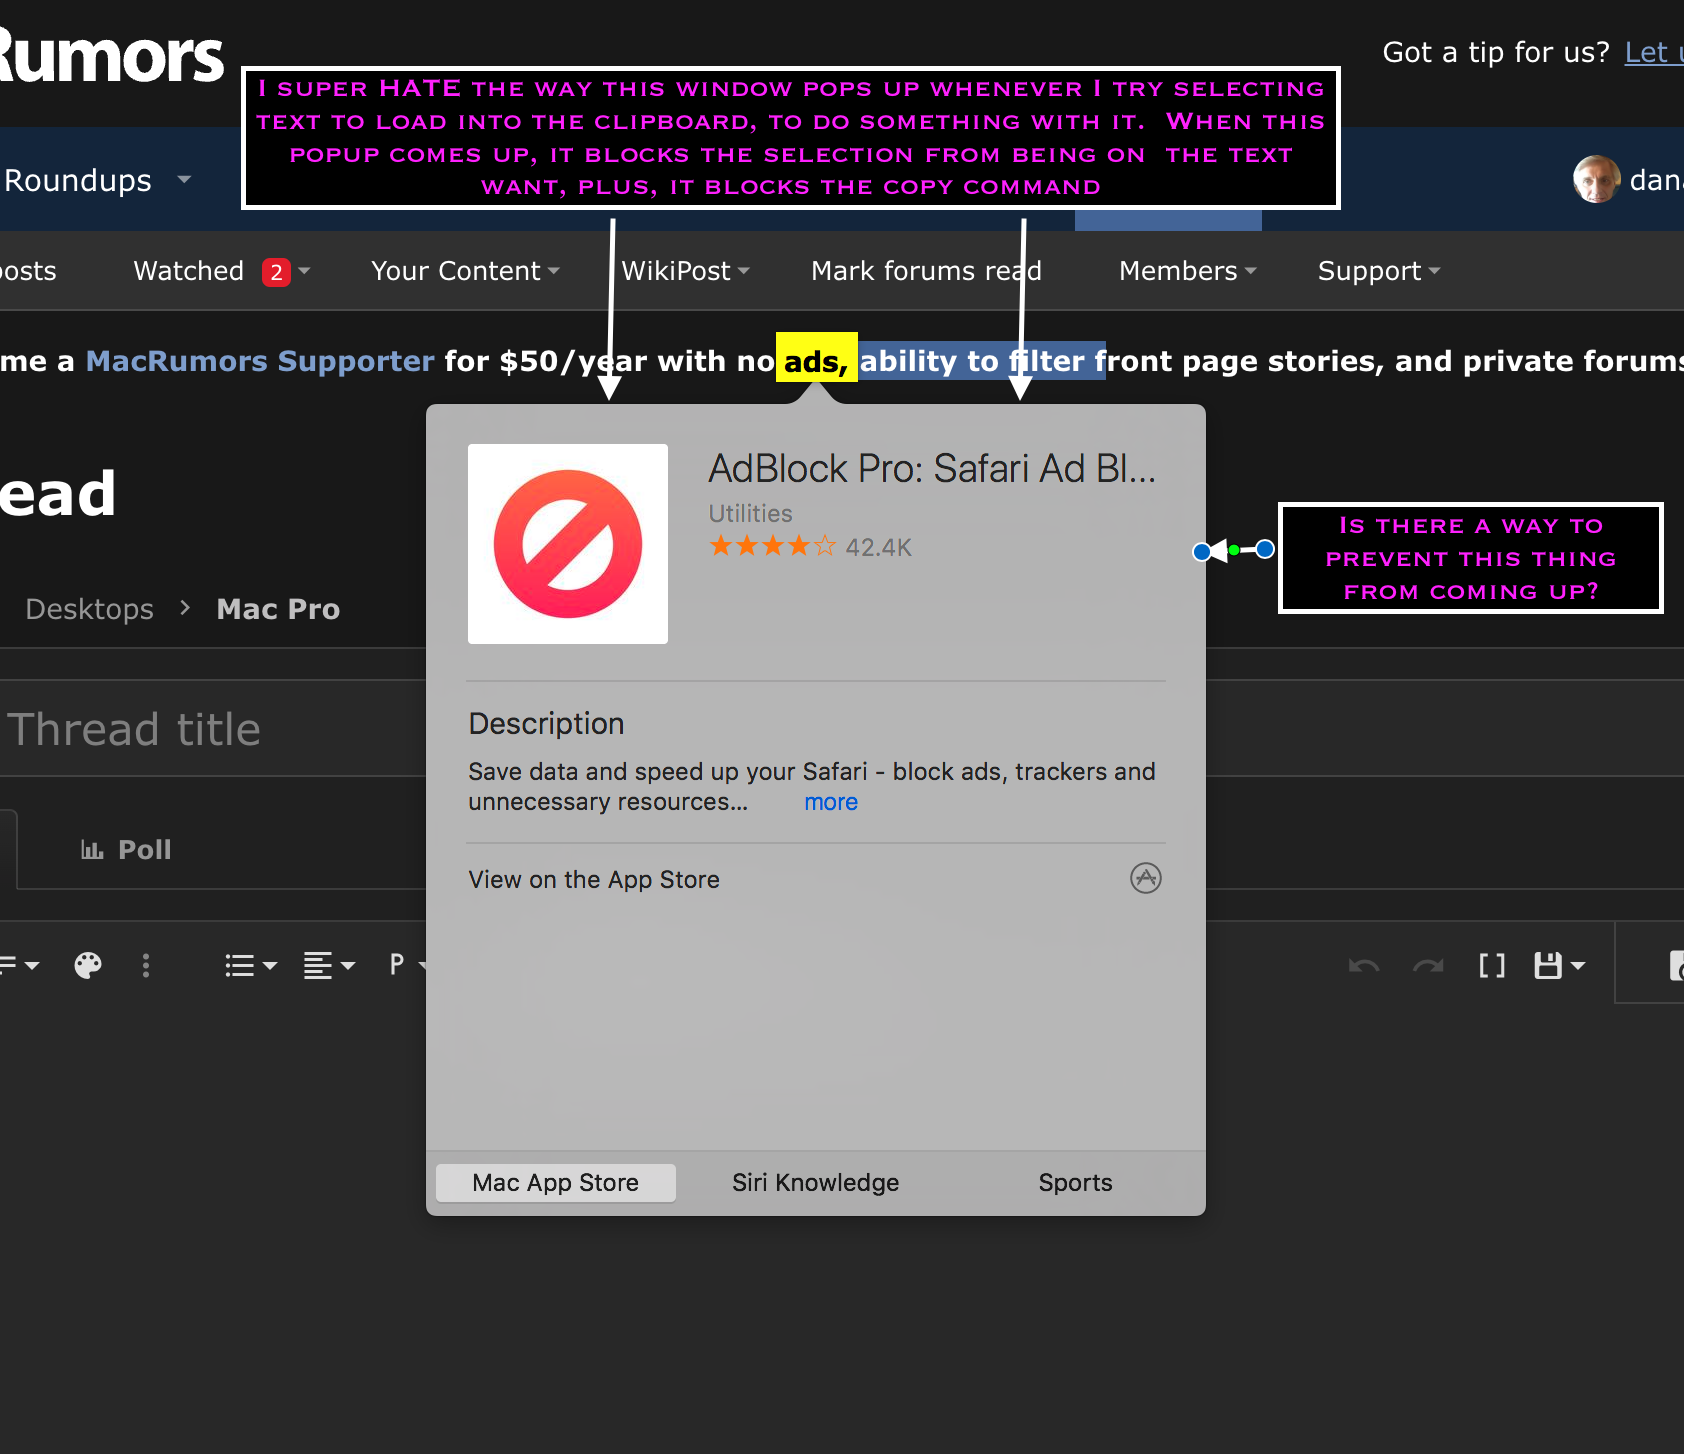Click the undo arrow in editor toolbar

1364,966
